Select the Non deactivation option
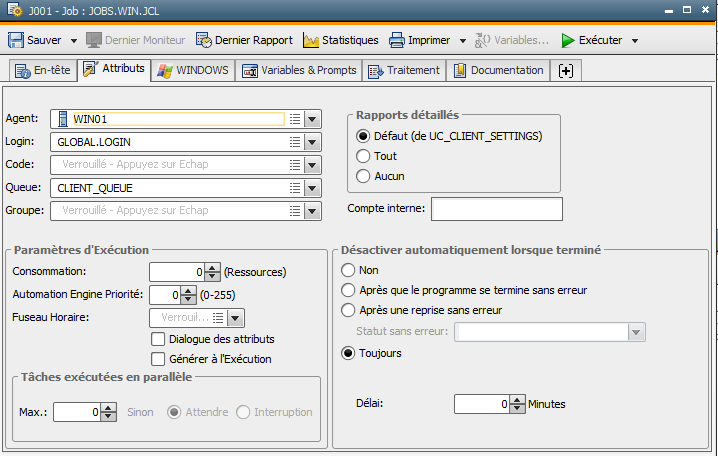Viewport: 718px width, 456px height. pos(348,270)
